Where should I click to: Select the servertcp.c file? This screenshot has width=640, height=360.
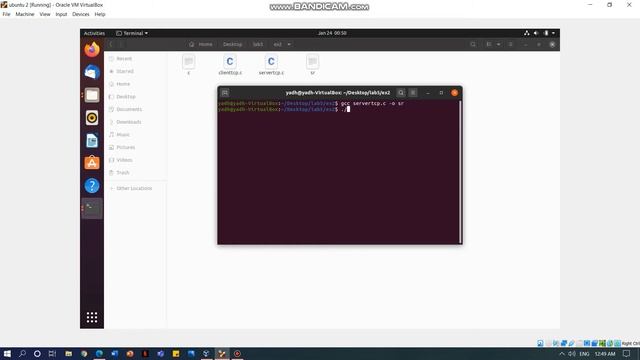(271, 64)
